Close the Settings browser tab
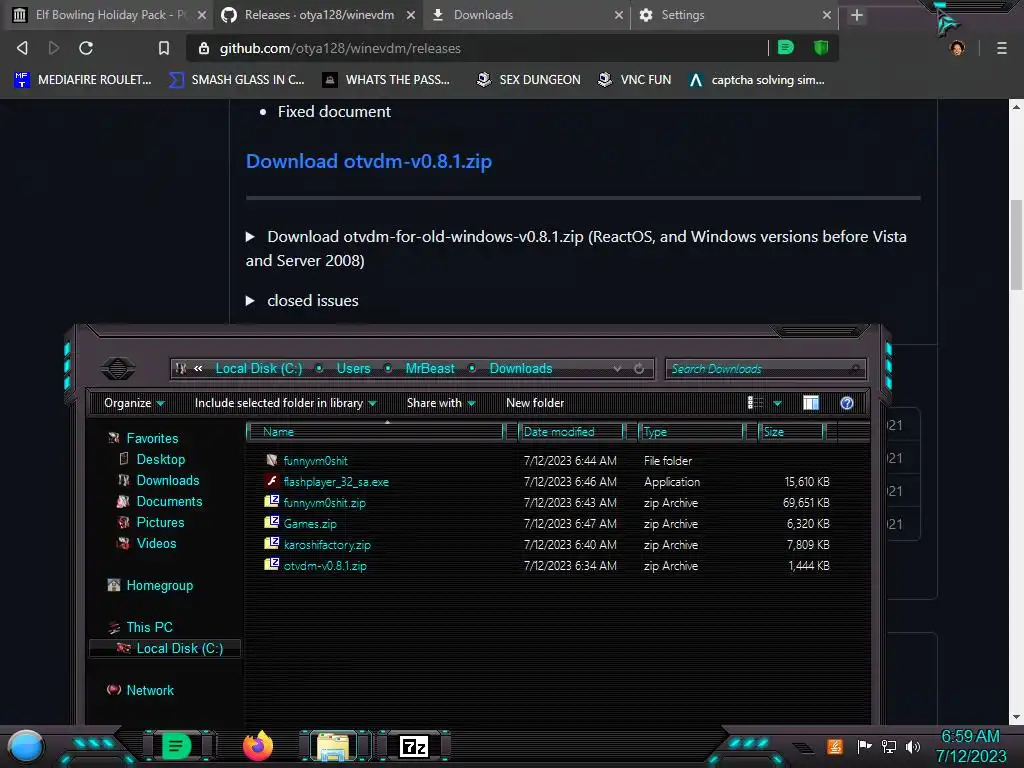 click(827, 15)
